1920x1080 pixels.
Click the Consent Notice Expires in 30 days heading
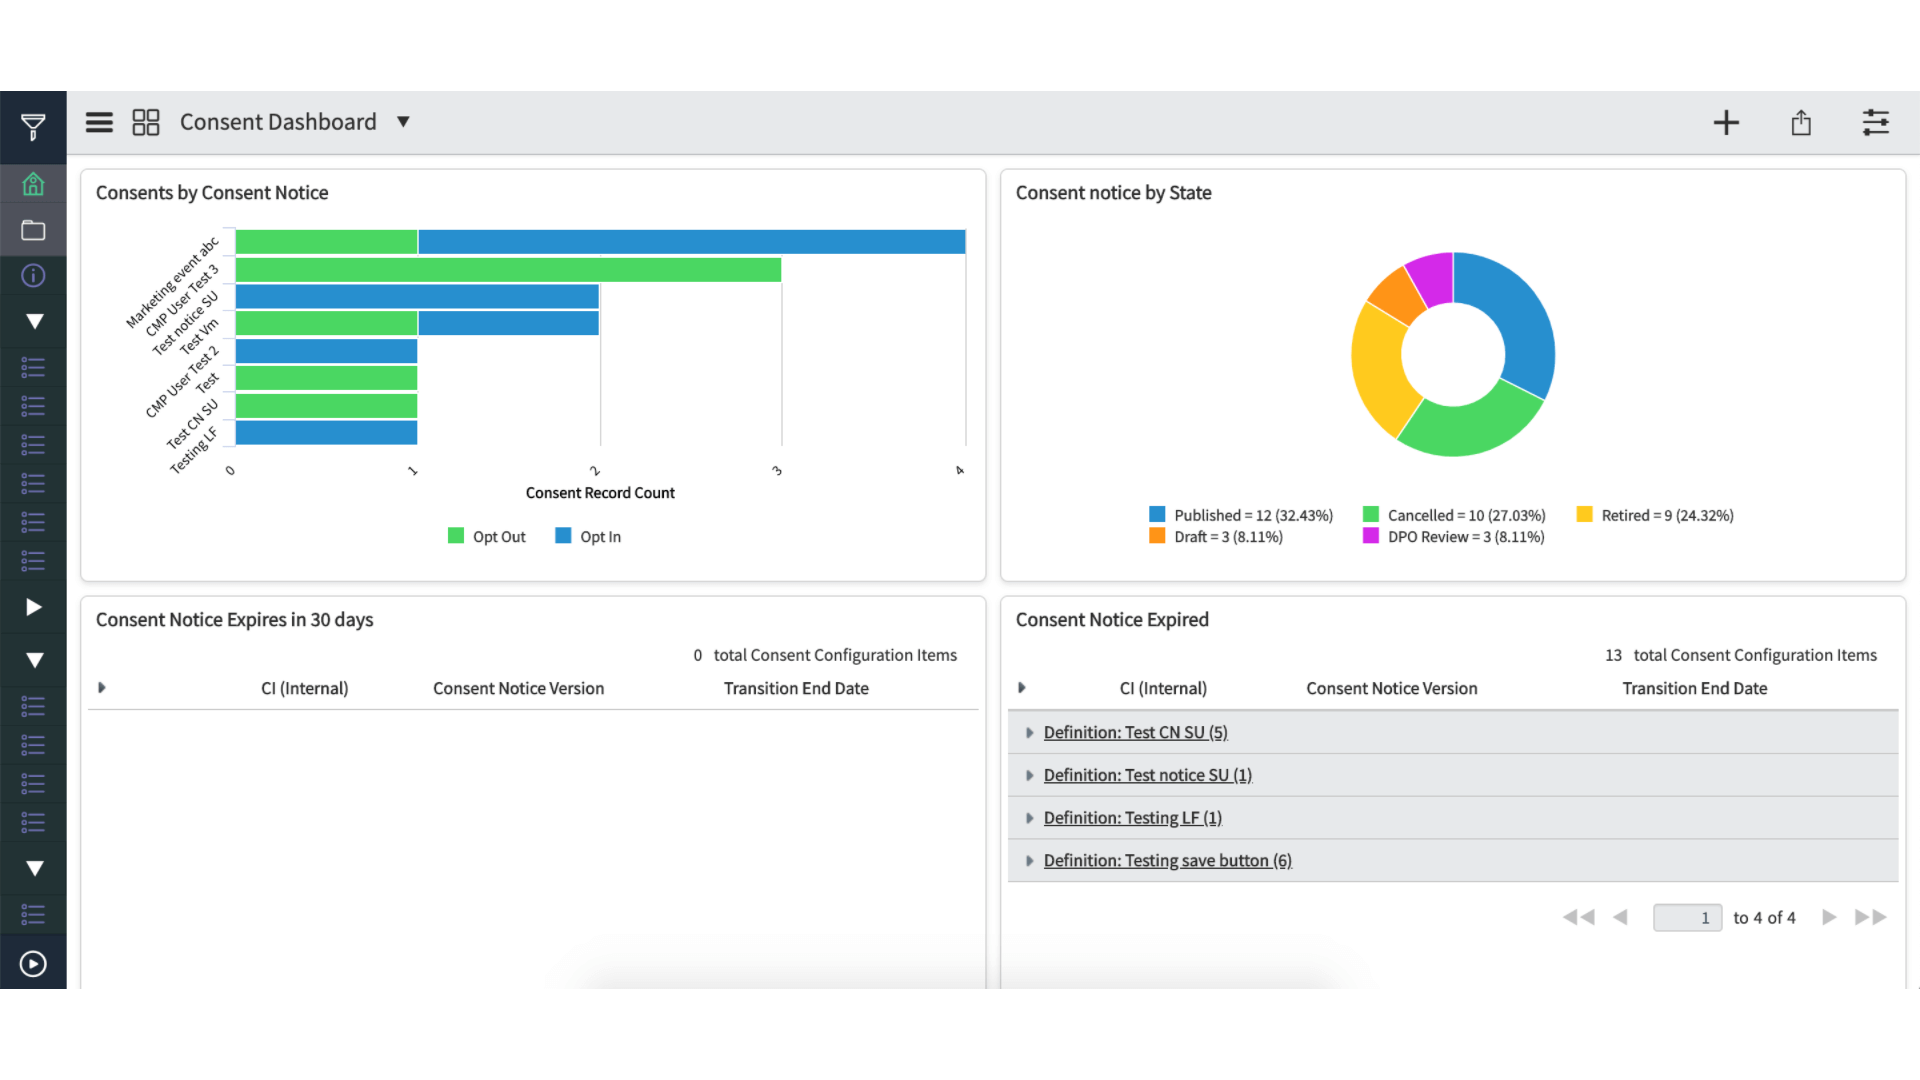tap(234, 620)
